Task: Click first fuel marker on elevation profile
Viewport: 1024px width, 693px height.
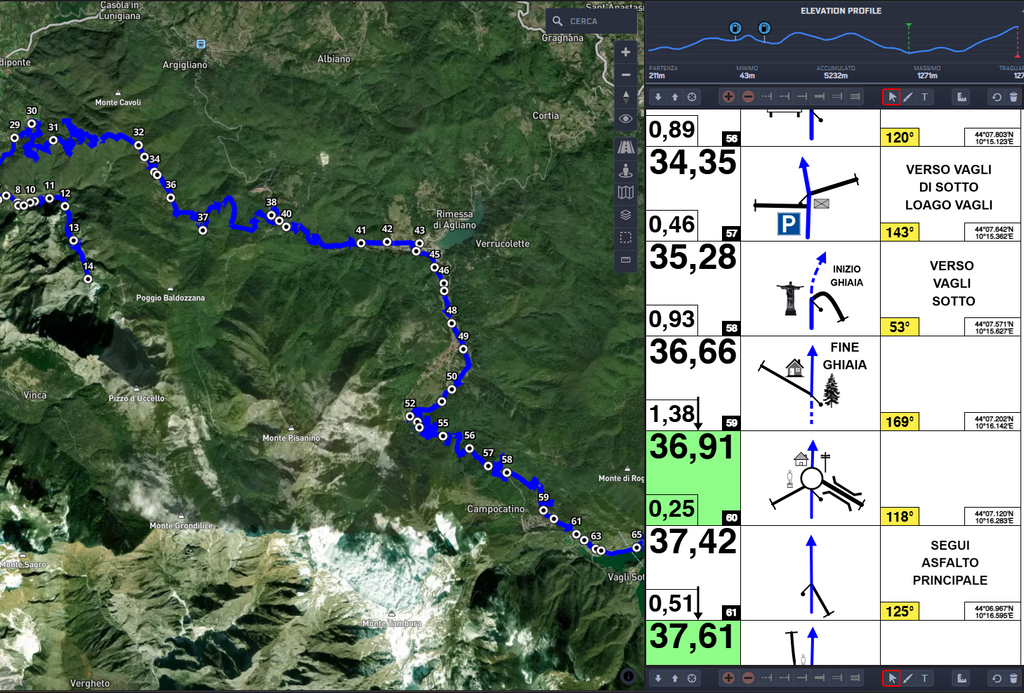Action: coord(735,28)
